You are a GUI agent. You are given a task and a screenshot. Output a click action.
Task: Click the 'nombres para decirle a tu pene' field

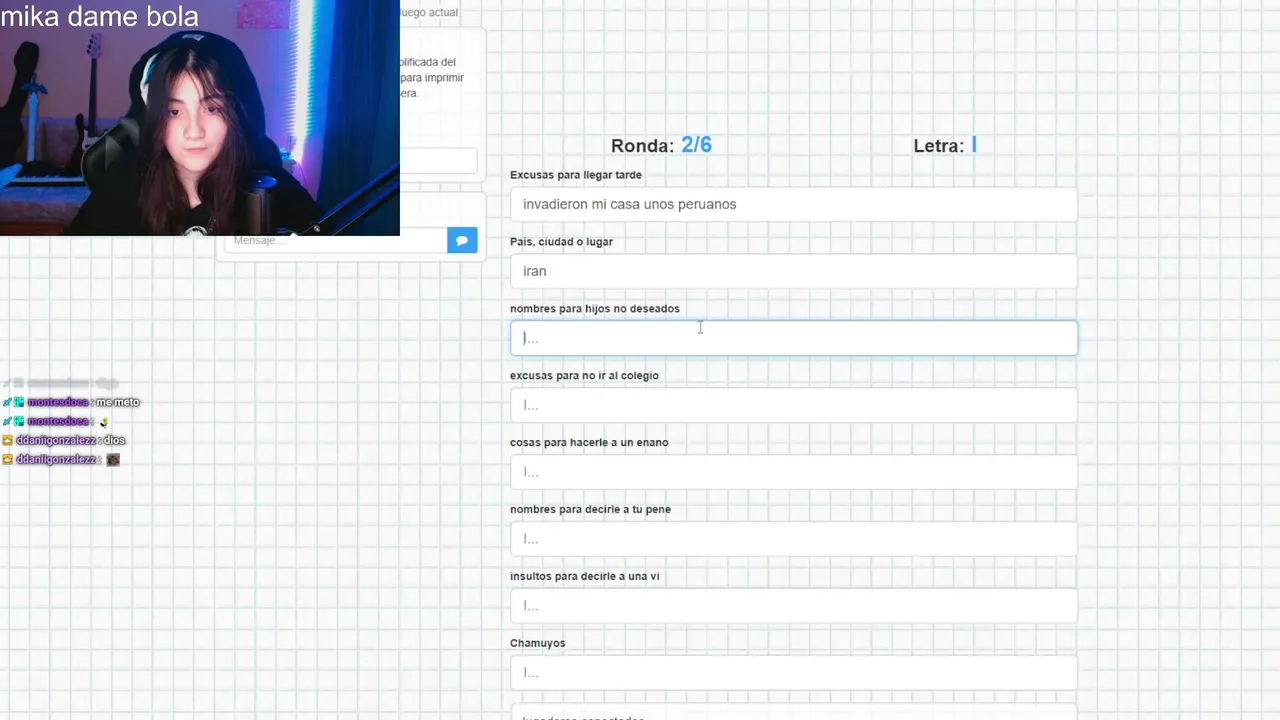click(794, 539)
